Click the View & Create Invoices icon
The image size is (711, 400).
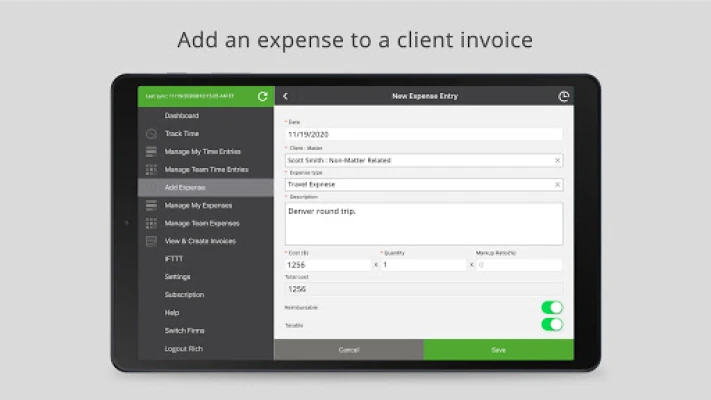150,241
